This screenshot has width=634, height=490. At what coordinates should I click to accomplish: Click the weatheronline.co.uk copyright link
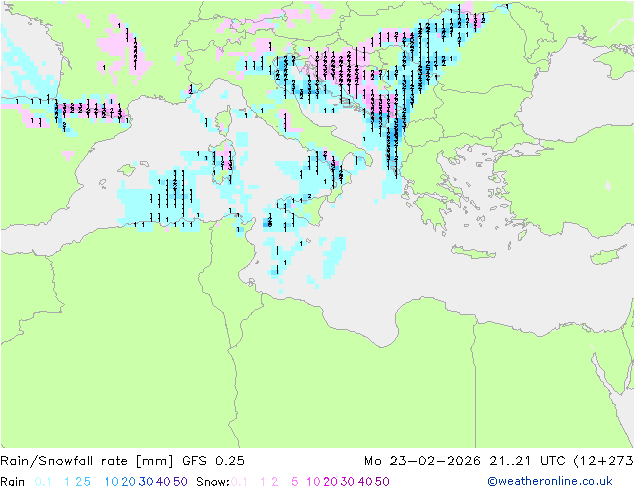click(x=550, y=481)
